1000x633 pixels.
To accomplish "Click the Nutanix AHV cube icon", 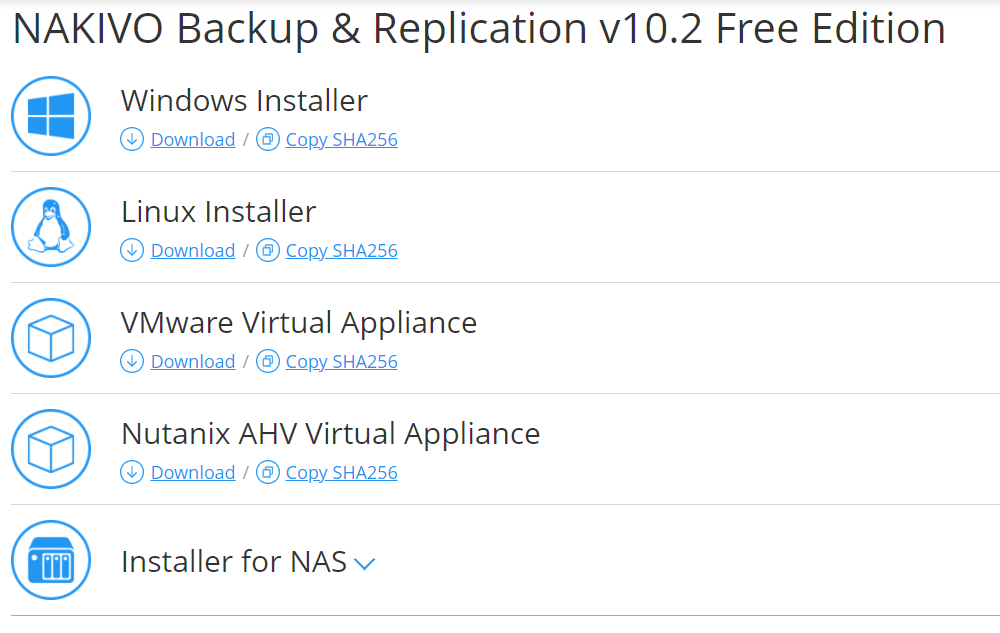I will click(51, 449).
